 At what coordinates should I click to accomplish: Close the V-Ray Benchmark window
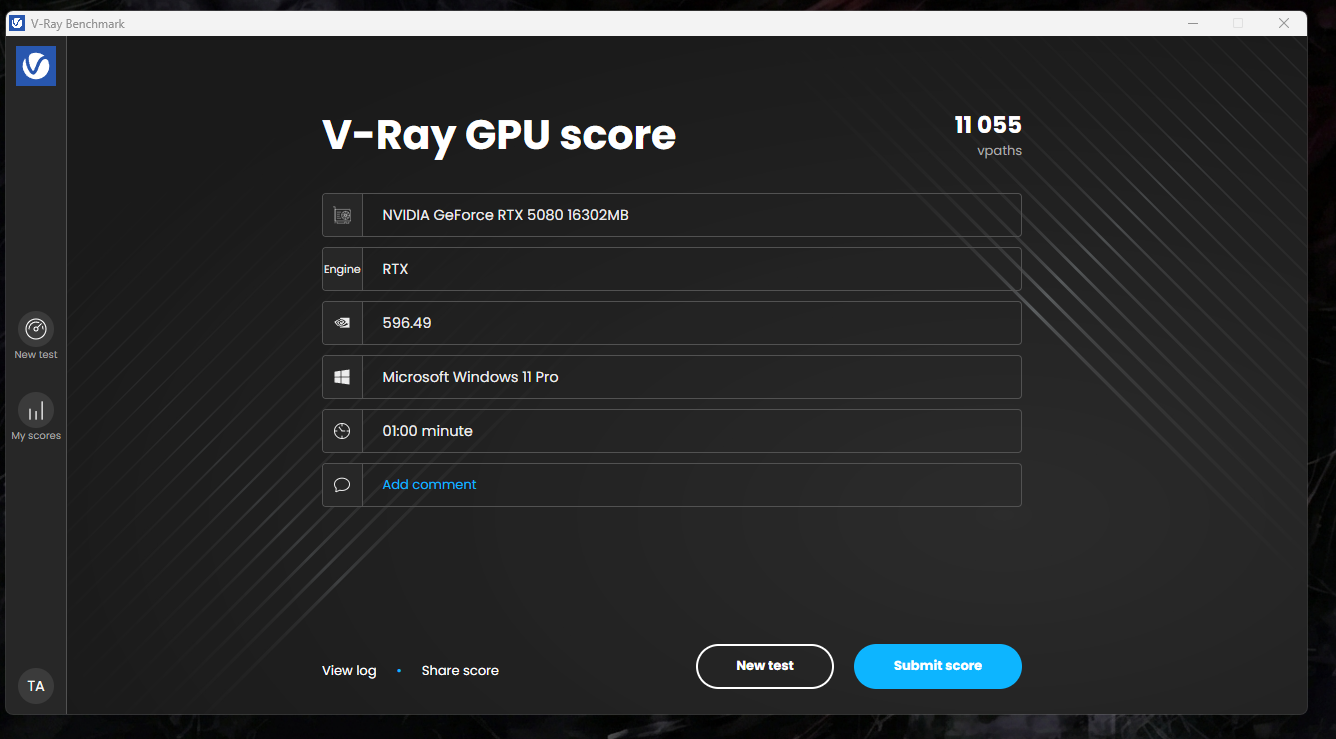(1284, 23)
